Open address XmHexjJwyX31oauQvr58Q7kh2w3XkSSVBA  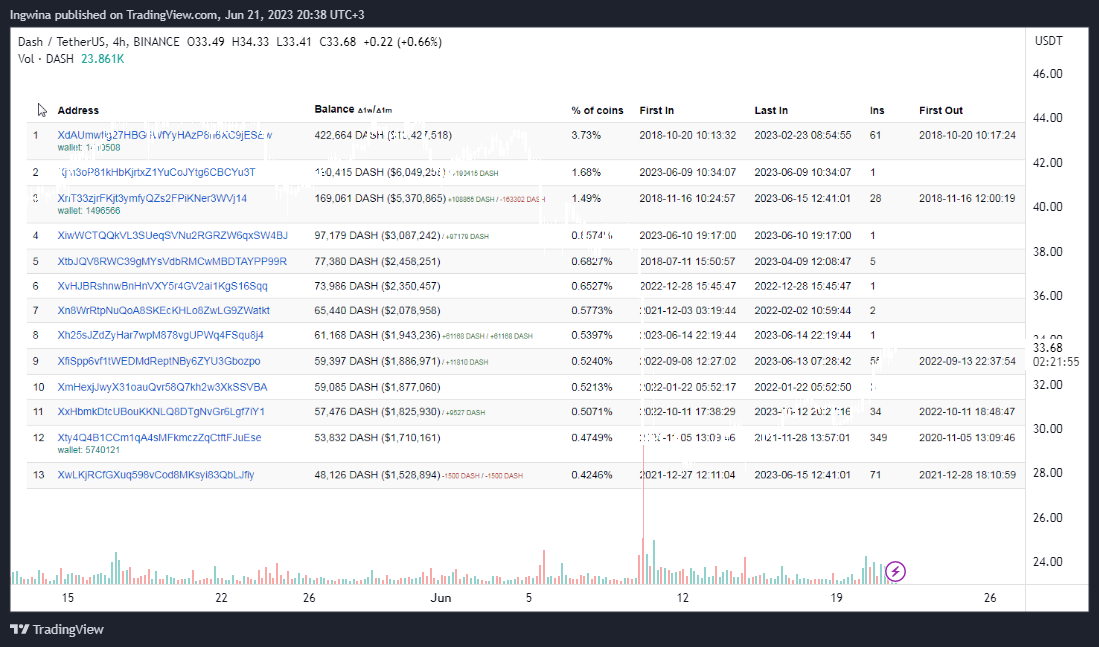163,387
